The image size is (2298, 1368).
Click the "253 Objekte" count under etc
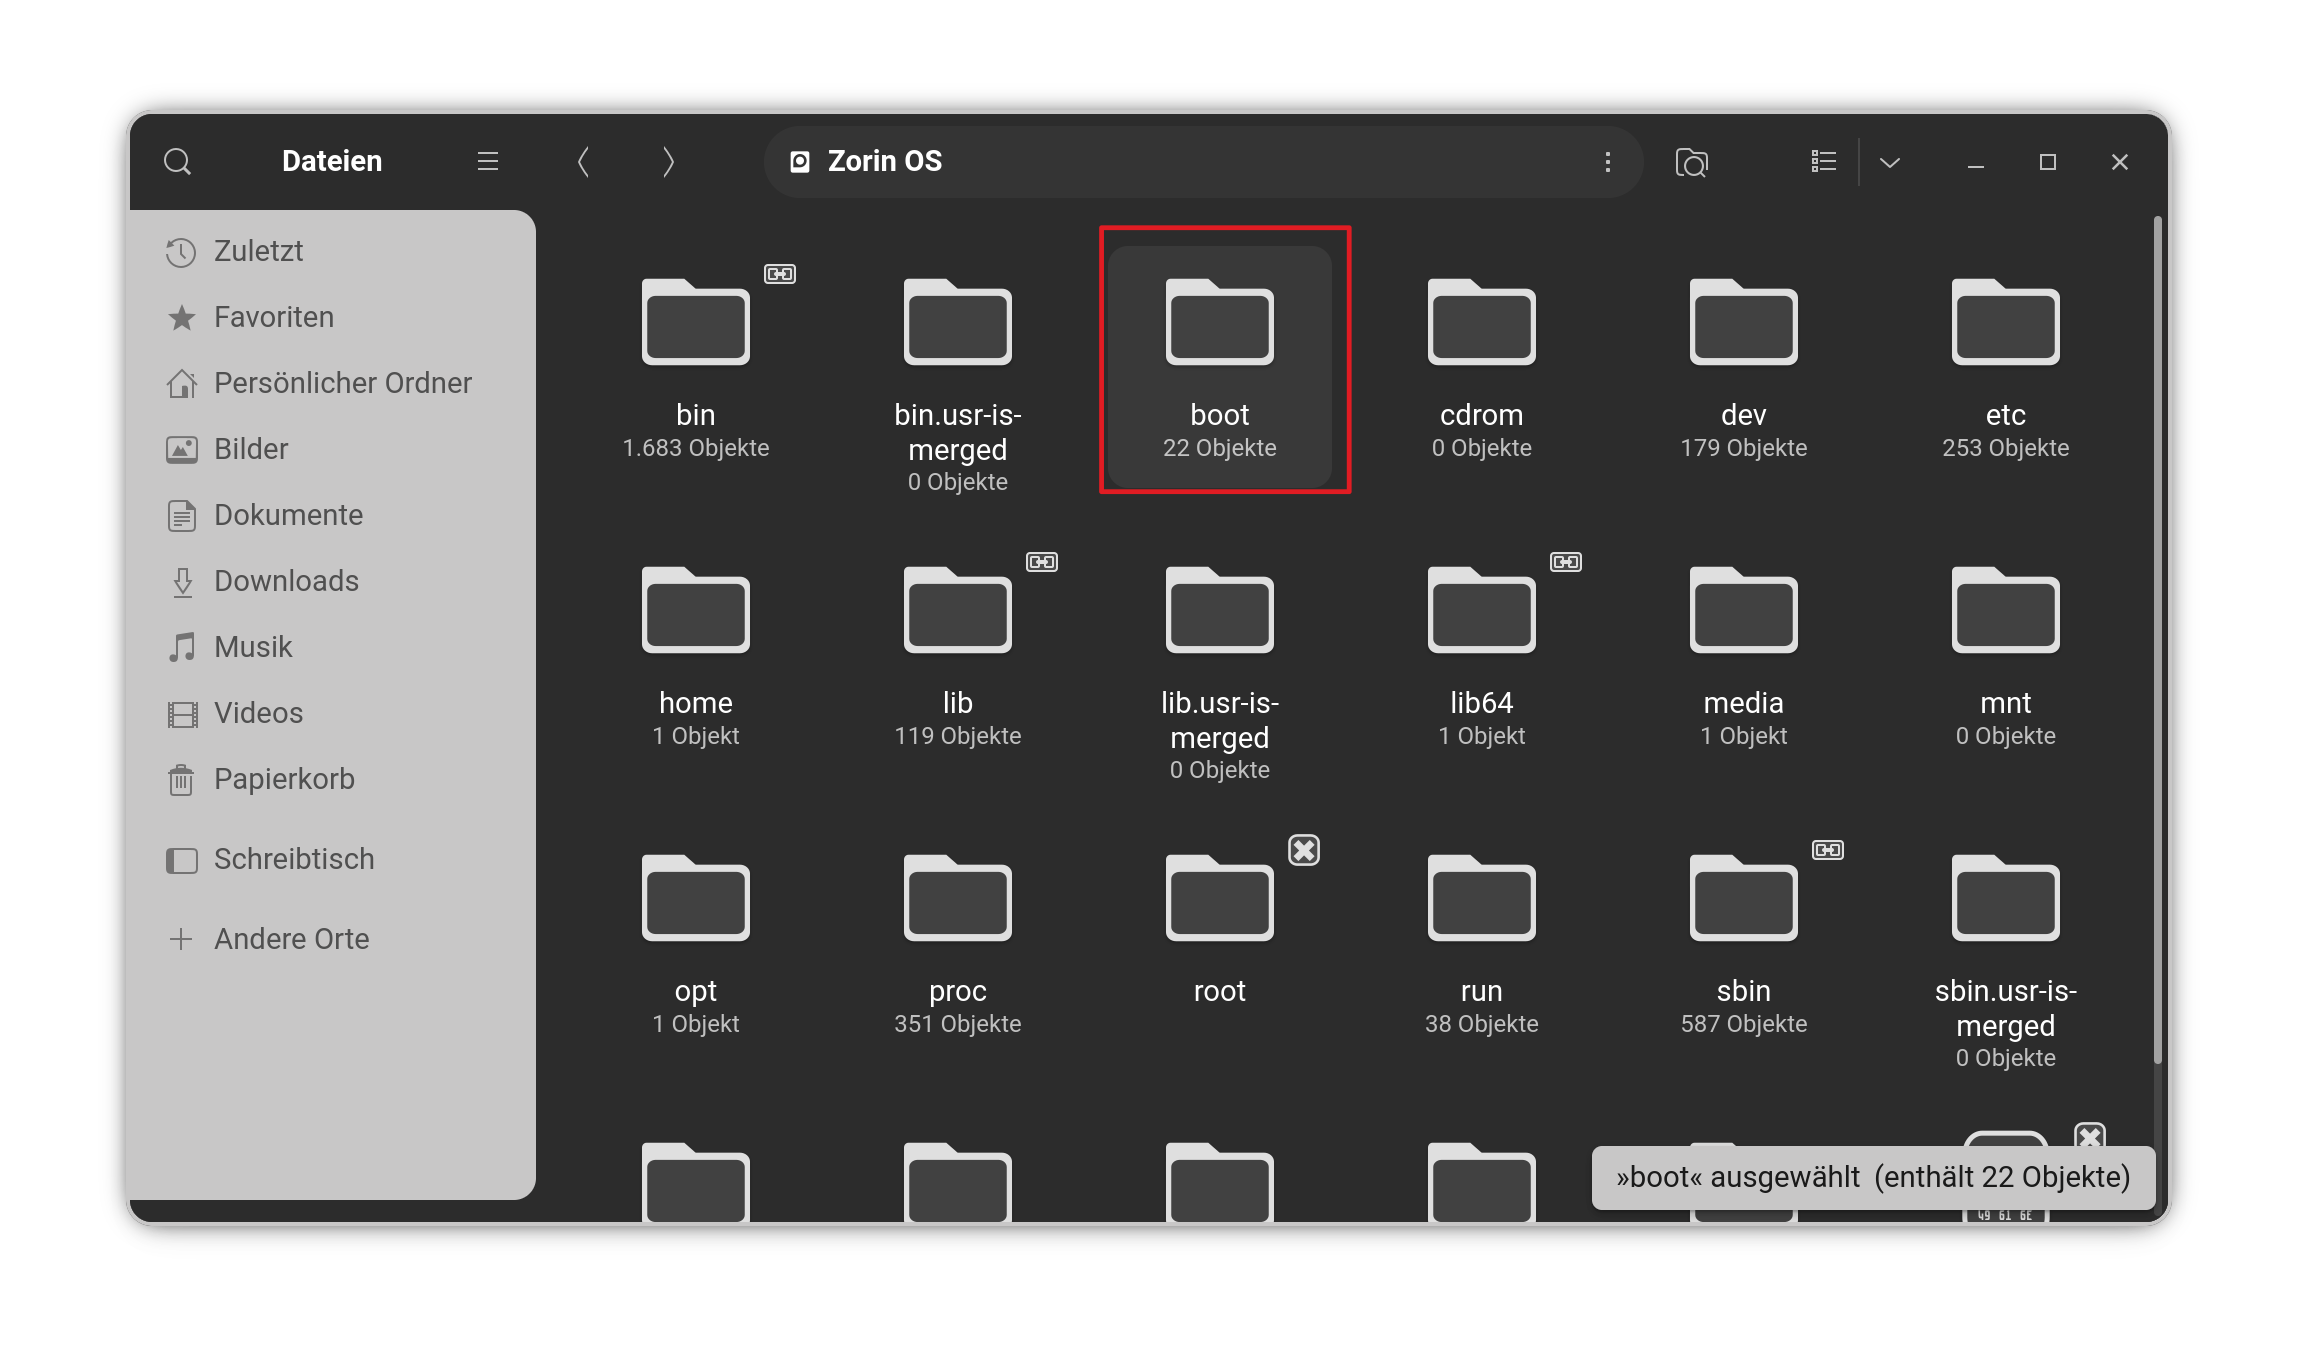pos(2006,448)
